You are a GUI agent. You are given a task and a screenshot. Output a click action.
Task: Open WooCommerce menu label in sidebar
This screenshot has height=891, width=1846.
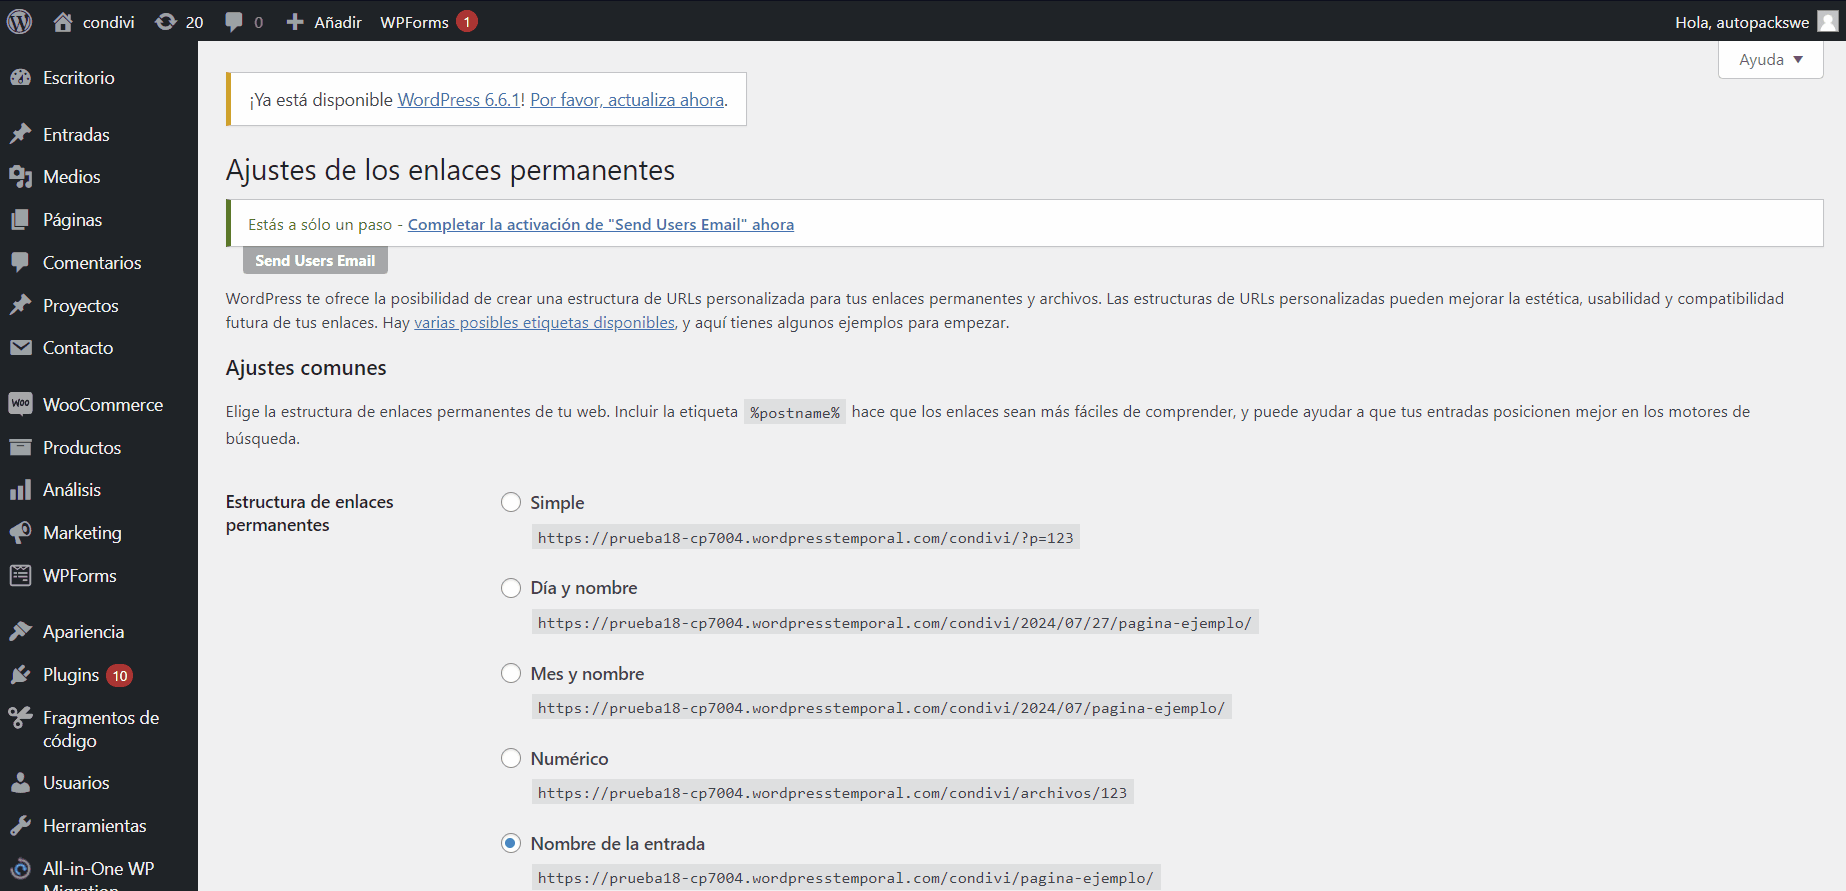click(x=103, y=405)
